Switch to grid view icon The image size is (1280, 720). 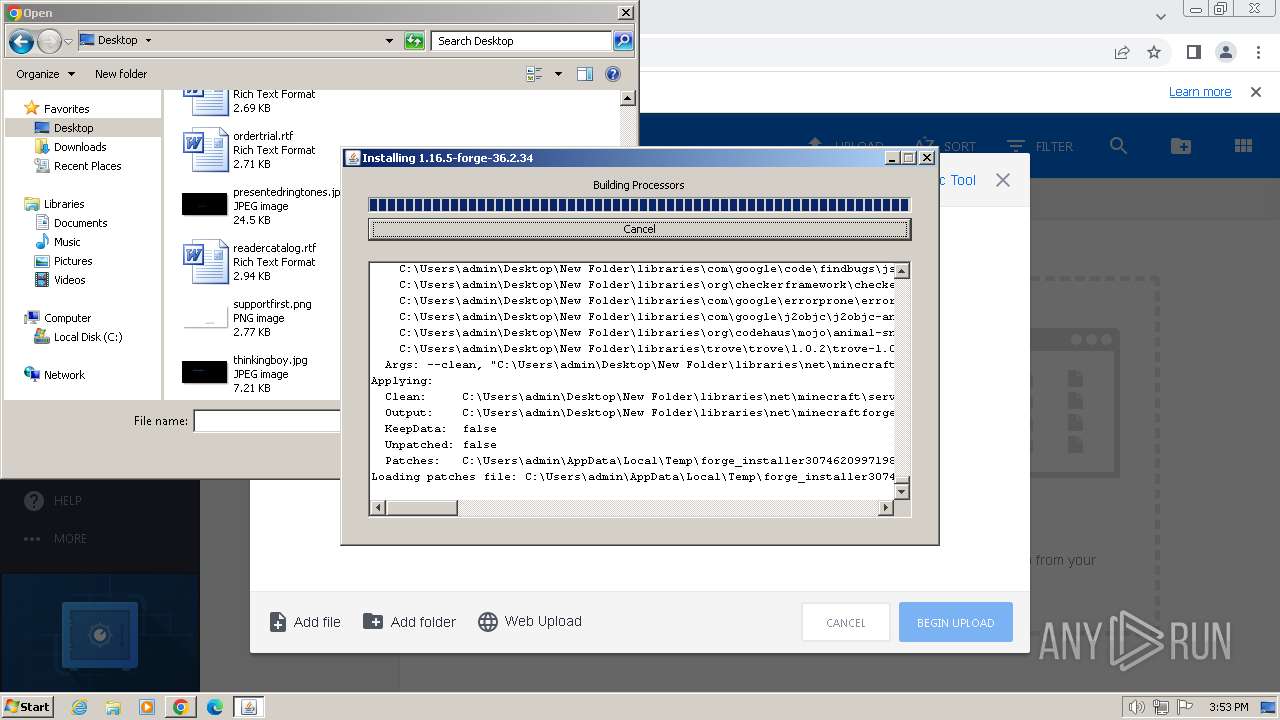1243,146
